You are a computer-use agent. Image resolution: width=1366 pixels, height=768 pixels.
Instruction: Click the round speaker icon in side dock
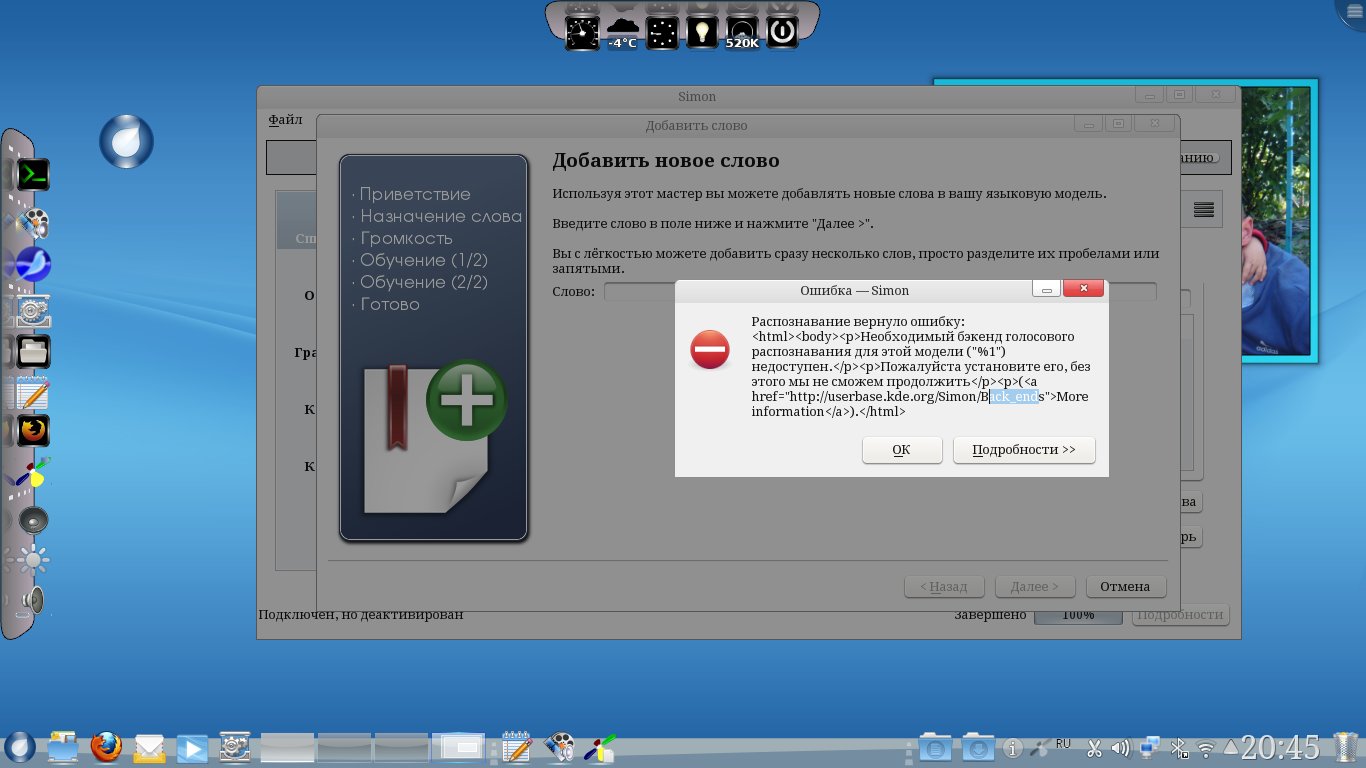pos(34,520)
